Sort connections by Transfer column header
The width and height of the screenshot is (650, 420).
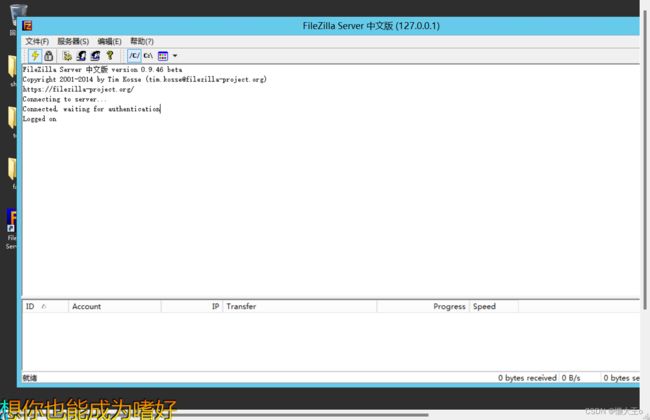click(300, 306)
